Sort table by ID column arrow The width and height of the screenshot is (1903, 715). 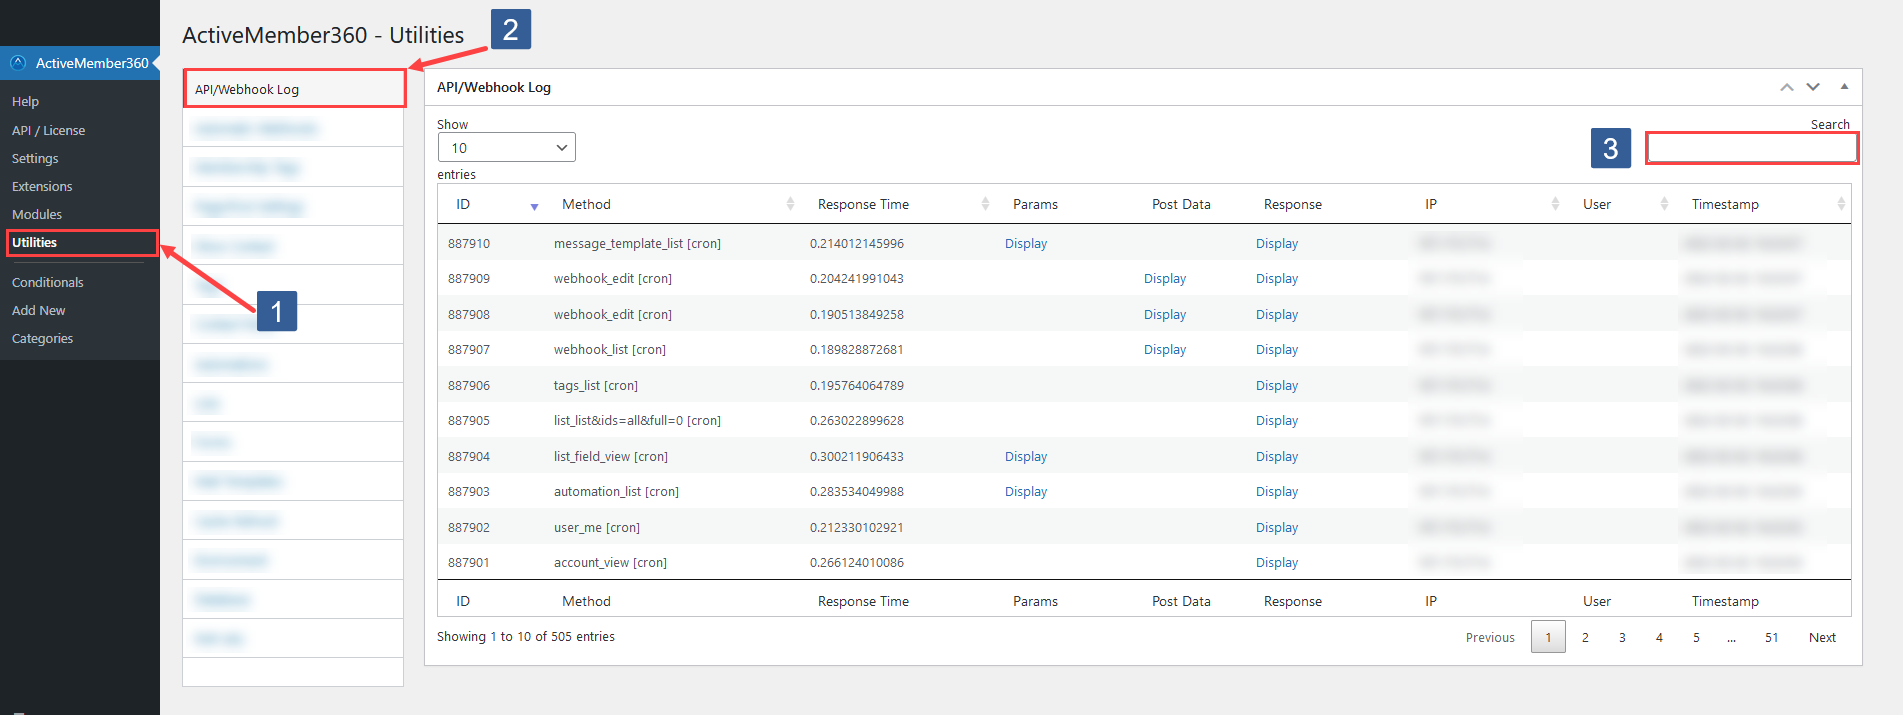[x=534, y=206]
